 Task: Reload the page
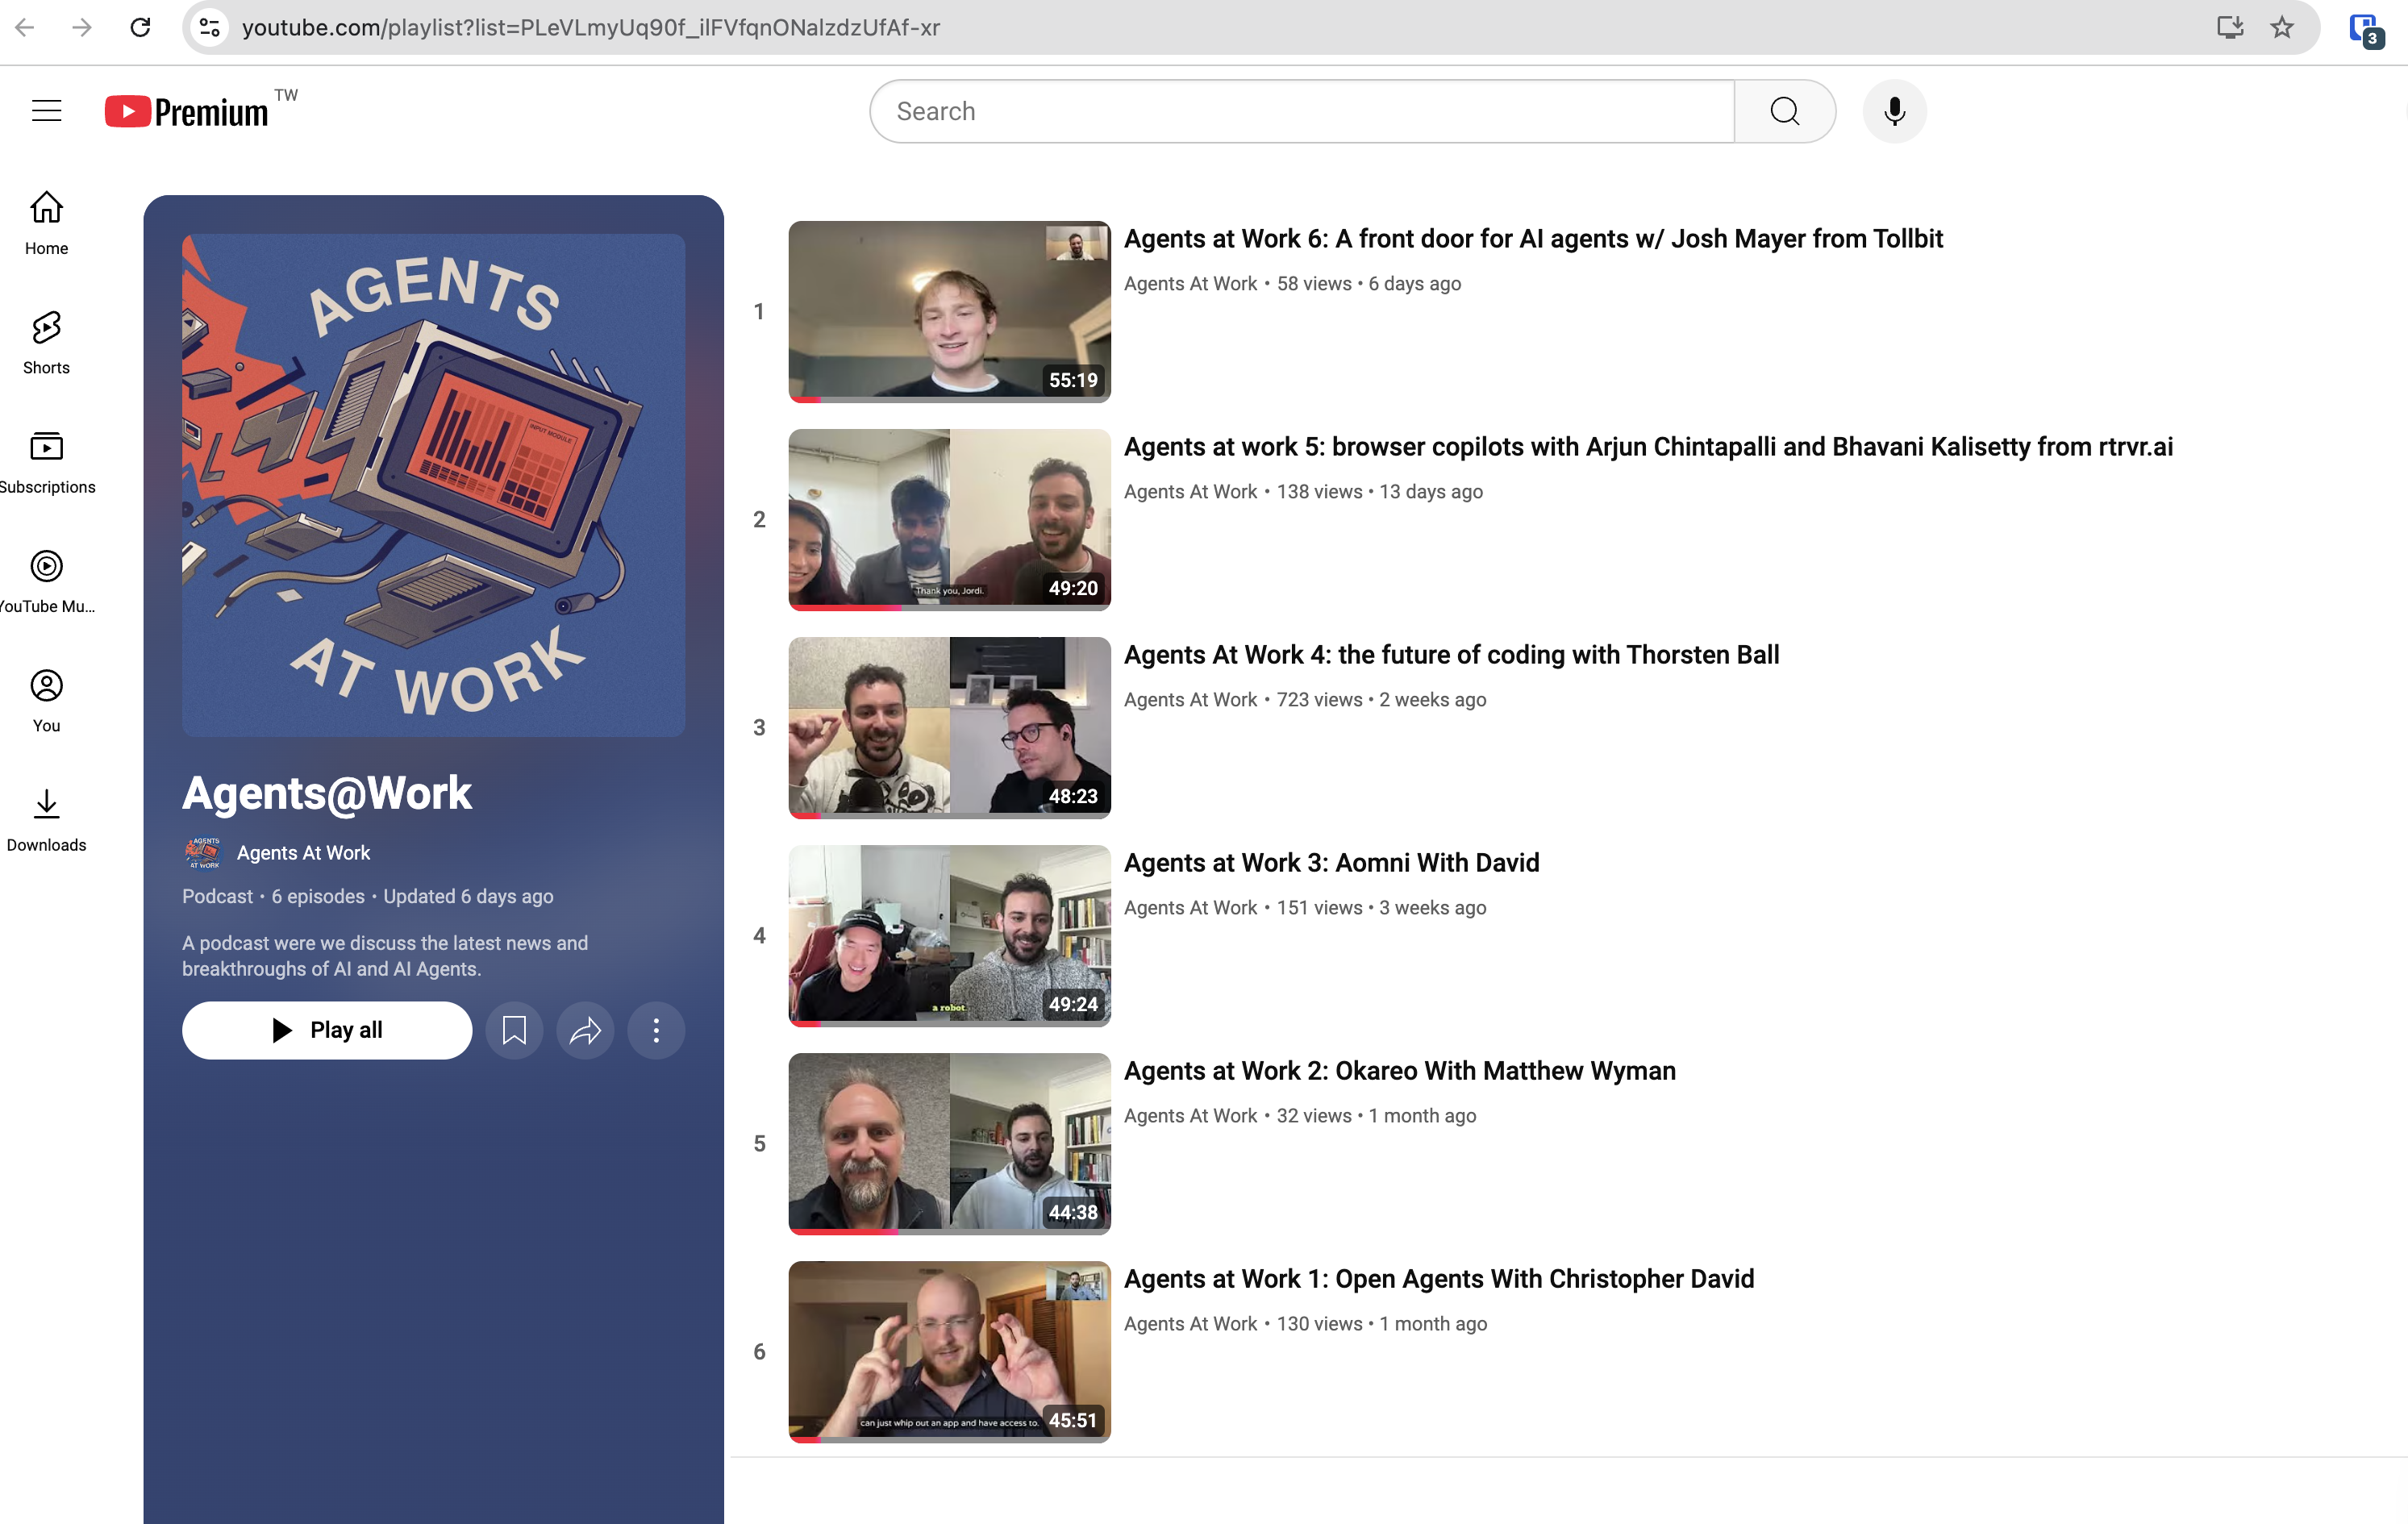(140, 27)
